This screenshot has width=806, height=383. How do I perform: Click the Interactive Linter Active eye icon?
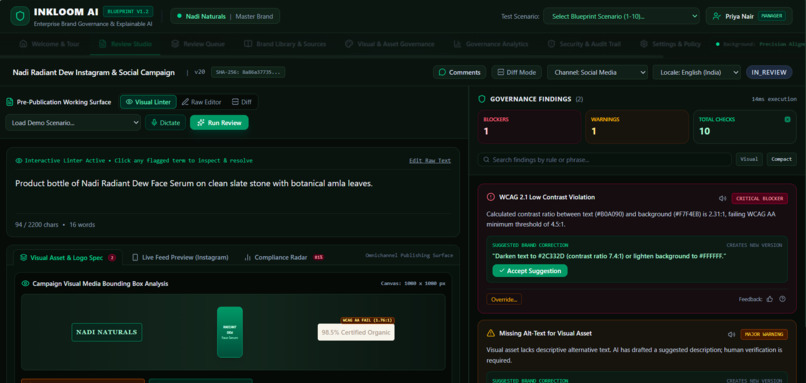pyautogui.click(x=19, y=160)
